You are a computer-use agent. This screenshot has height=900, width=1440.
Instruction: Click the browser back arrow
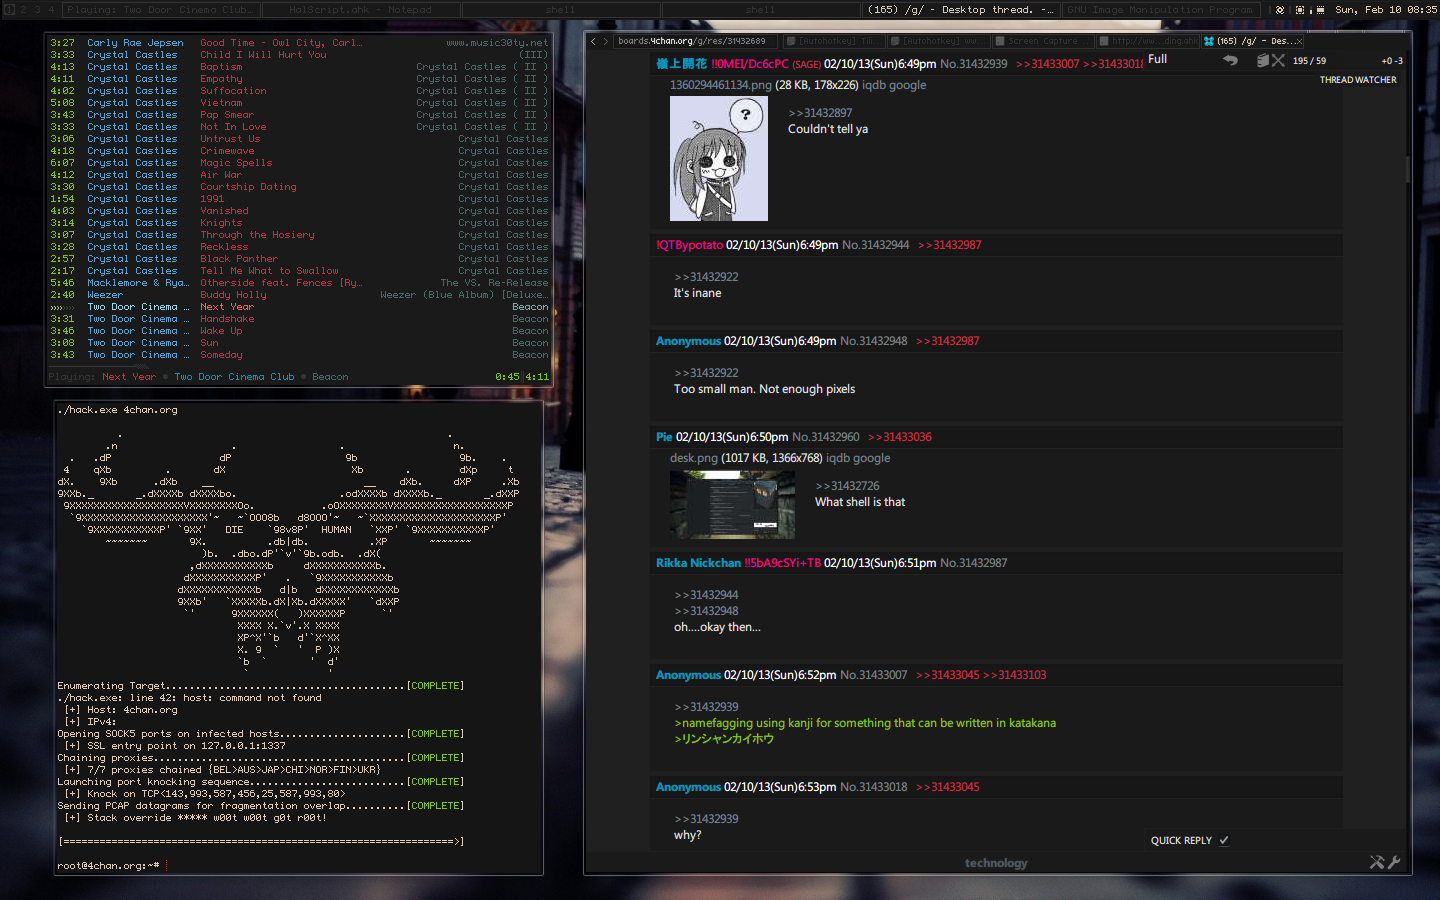click(x=593, y=41)
